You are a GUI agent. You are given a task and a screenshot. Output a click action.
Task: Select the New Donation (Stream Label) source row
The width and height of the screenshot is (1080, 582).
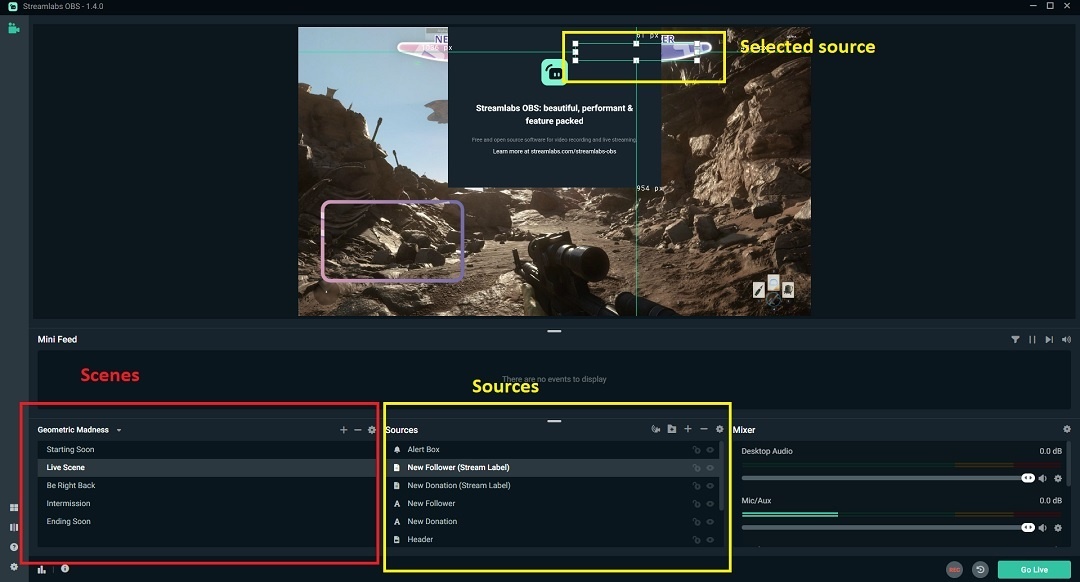pyautogui.click(x=551, y=486)
